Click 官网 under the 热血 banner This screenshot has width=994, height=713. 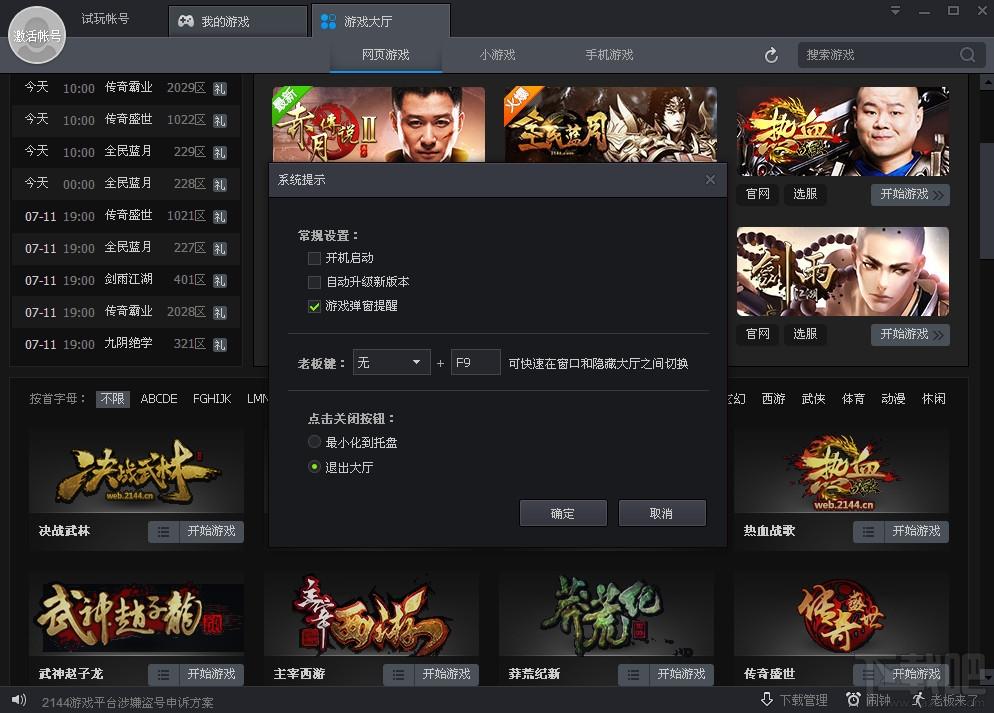(758, 194)
